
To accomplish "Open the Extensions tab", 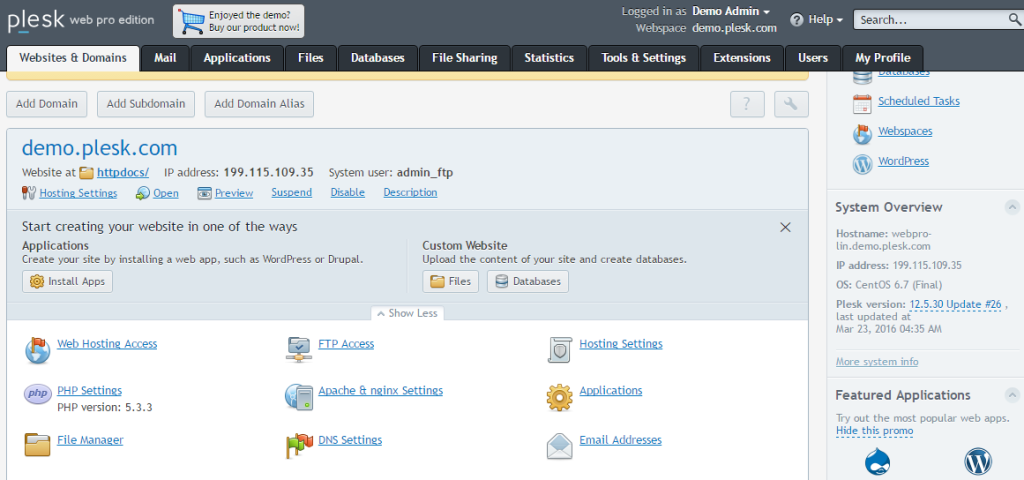I will [742, 58].
